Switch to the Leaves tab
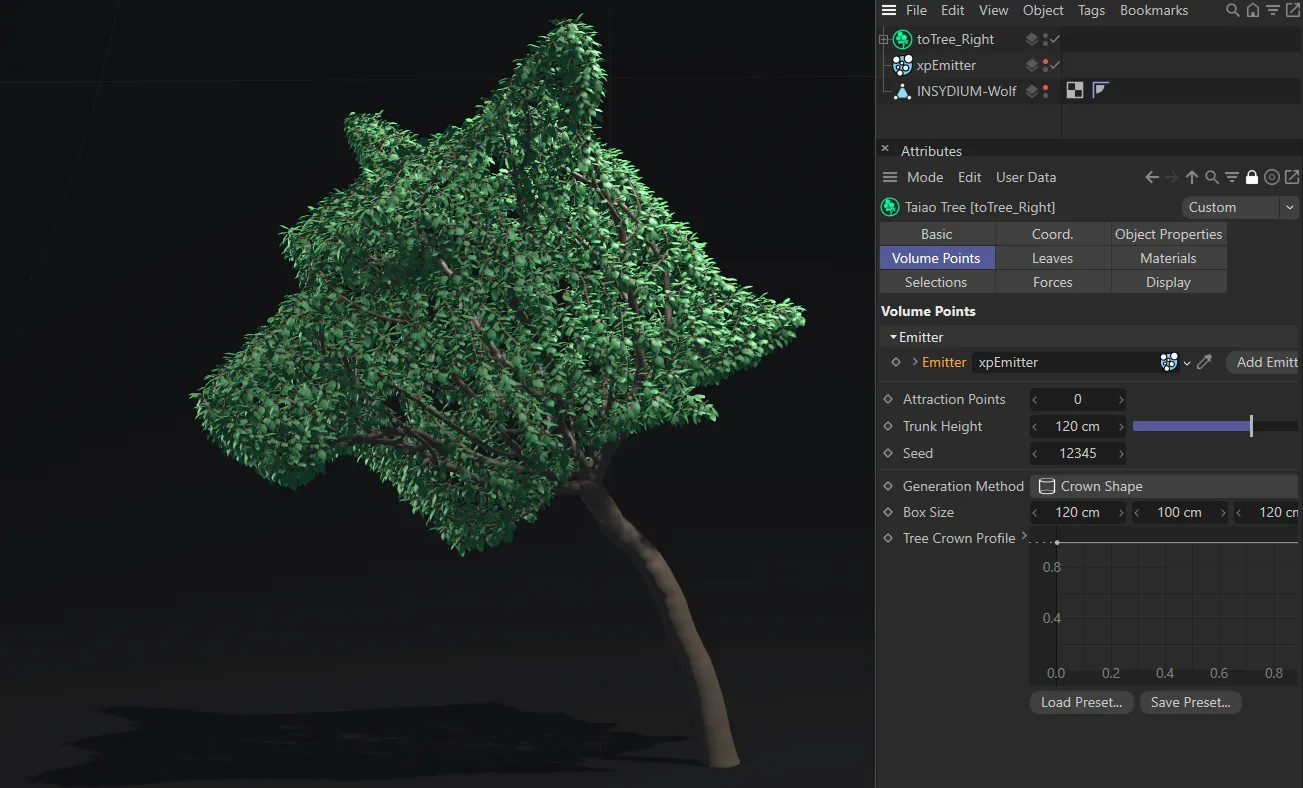Viewport: 1303px width, 788px height. coord(1052,258)
